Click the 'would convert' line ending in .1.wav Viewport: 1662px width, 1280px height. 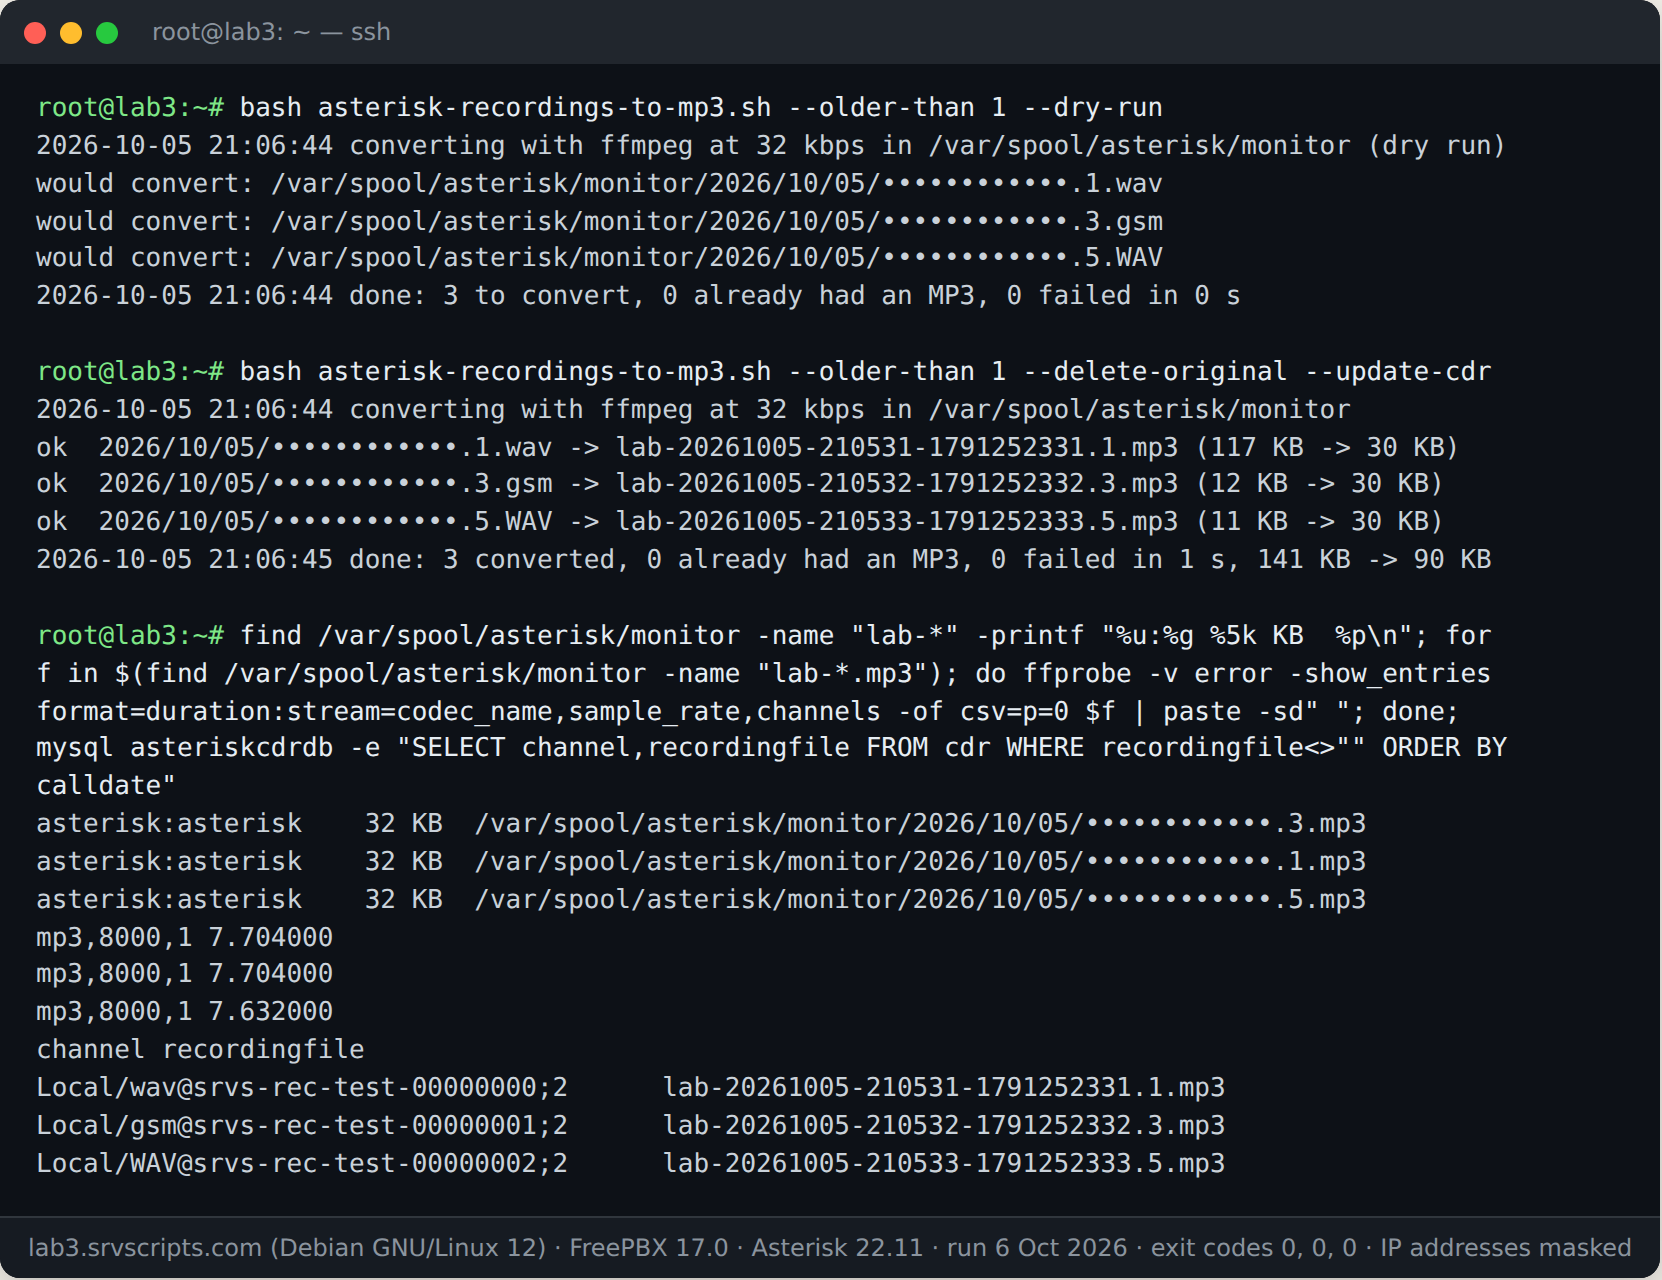coord(600,183)
